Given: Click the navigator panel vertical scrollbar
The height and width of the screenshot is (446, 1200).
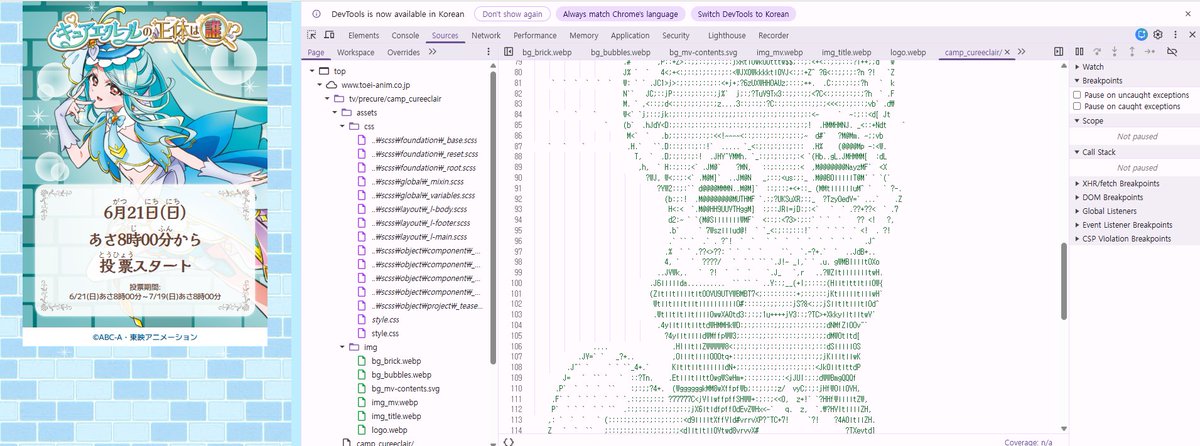Looking at the screenshot, I should click(494, 220).
